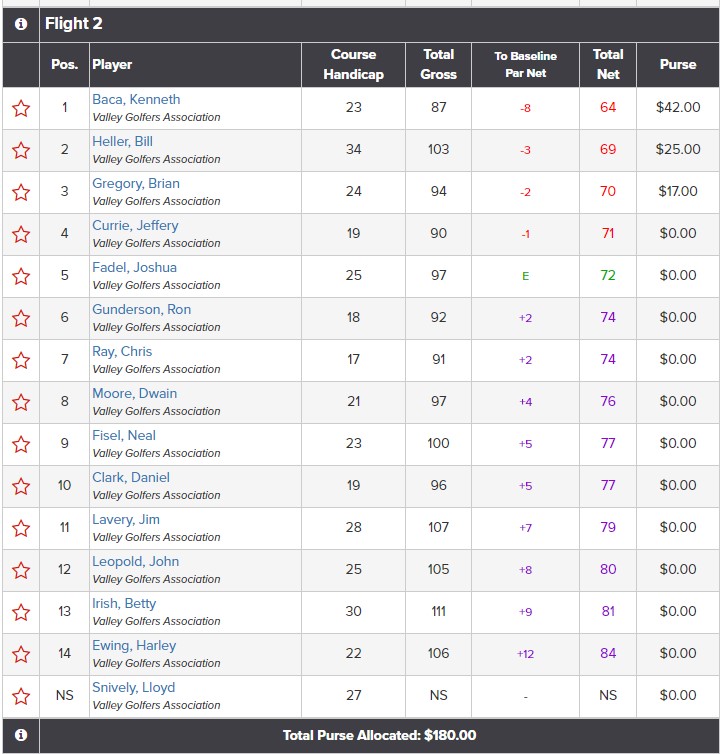Toggle favorite star for Chris Ray

pyautogui.click(x=21, y=360)
